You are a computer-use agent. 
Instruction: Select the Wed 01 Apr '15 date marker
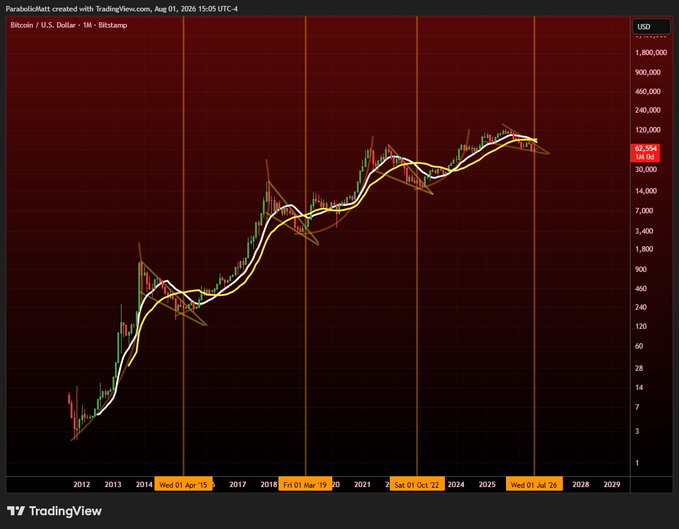[183, 485]
